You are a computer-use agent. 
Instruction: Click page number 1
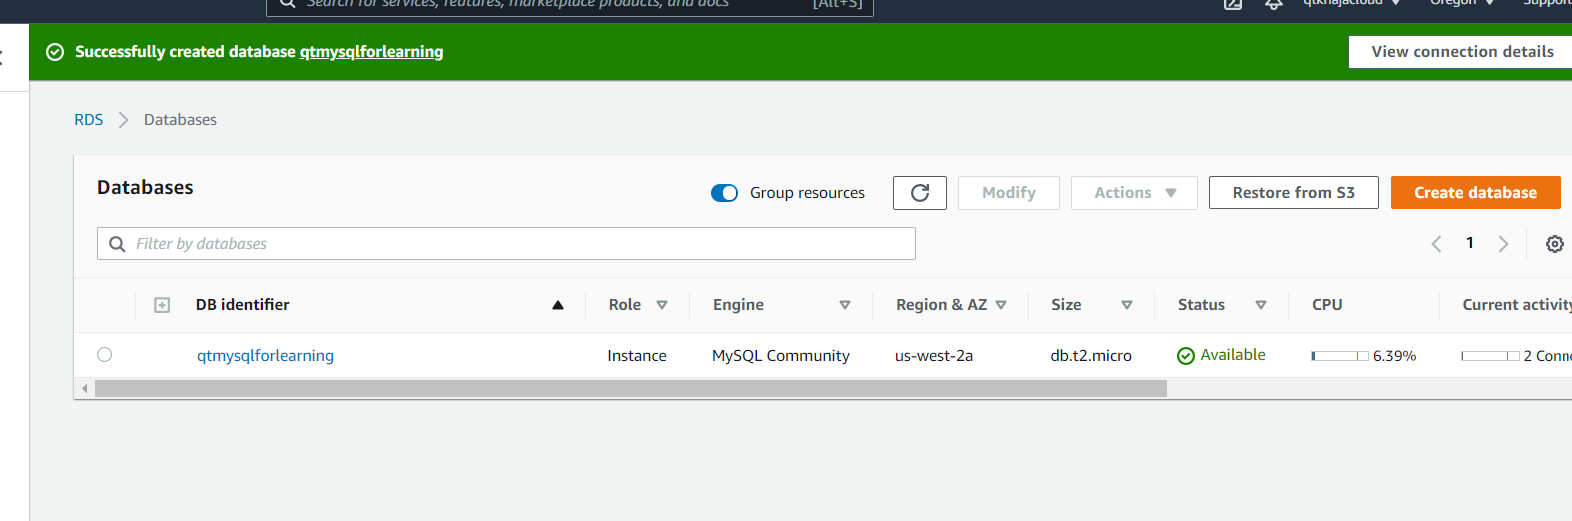pos(1469,243)
